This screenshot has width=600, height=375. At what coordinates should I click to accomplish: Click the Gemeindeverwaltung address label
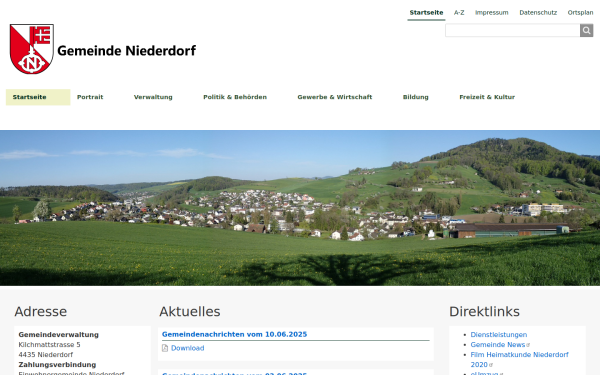click(59, 334)
